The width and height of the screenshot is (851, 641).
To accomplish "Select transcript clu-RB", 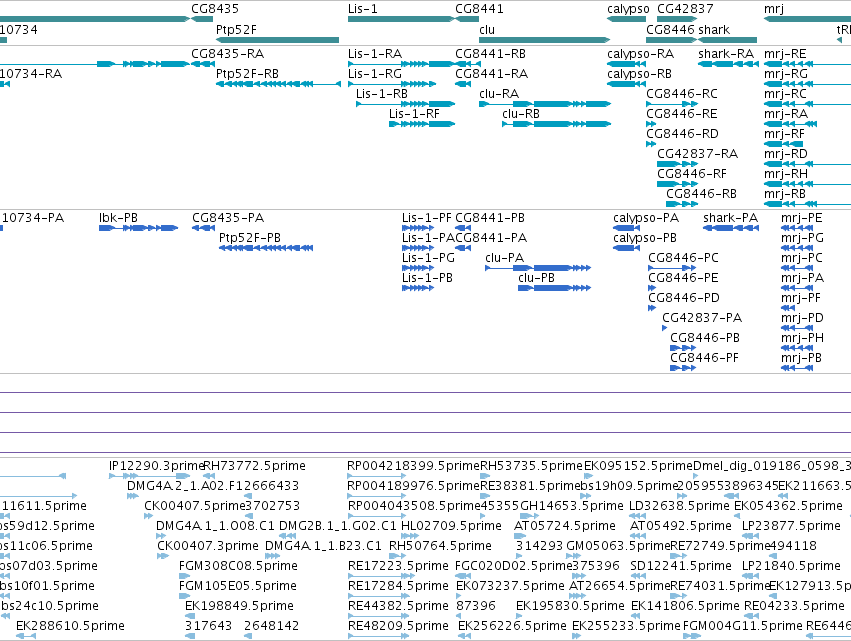I will tap(520, 114).
